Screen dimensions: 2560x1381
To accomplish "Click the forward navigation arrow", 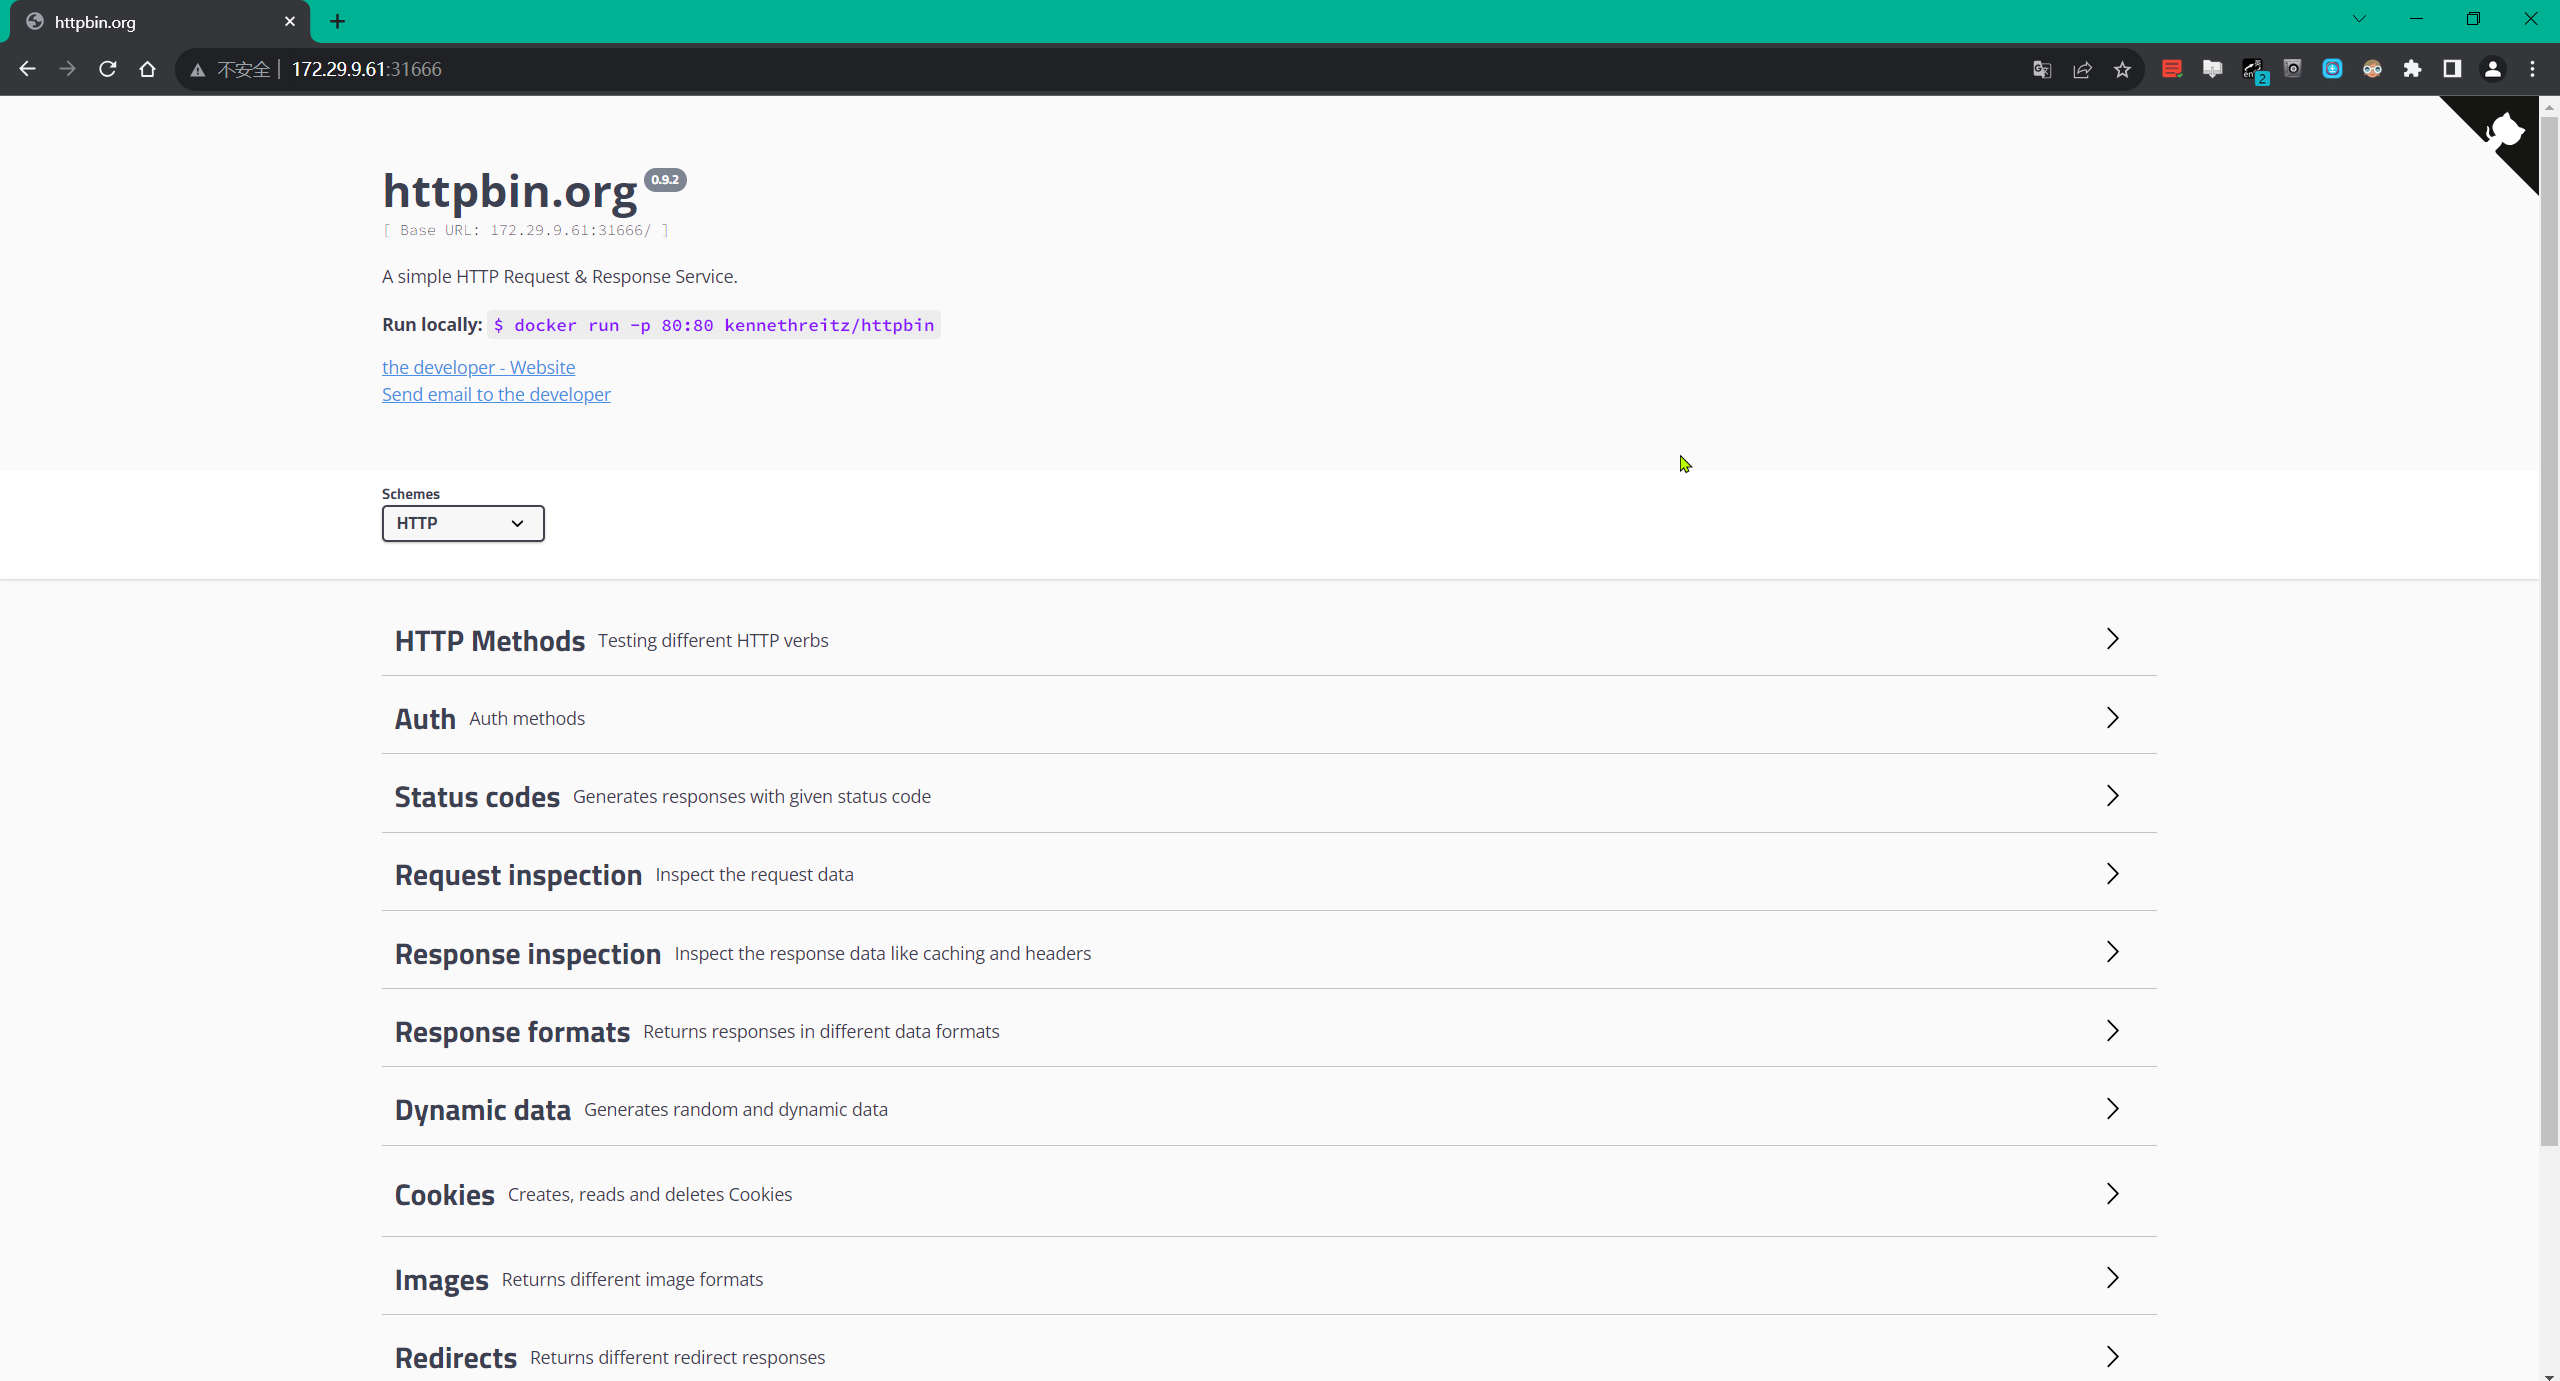I will (x=67, y=69).
